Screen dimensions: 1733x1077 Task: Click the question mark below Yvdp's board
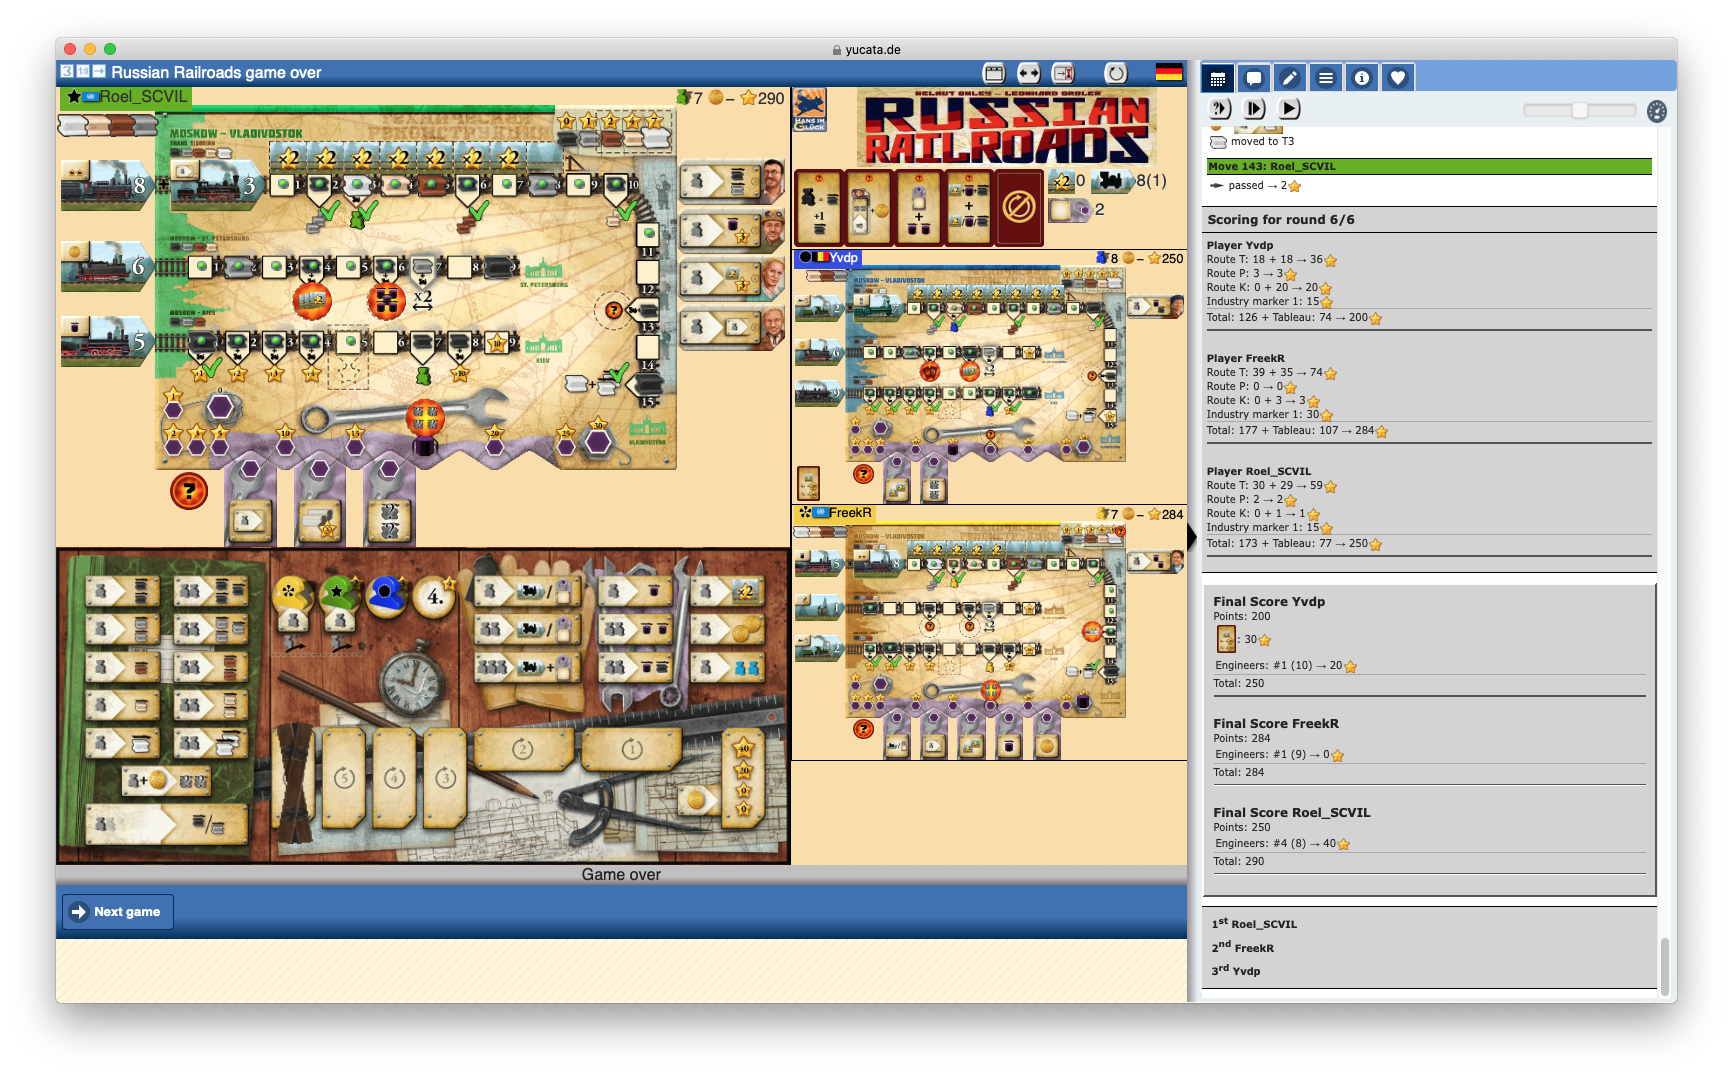863,474
